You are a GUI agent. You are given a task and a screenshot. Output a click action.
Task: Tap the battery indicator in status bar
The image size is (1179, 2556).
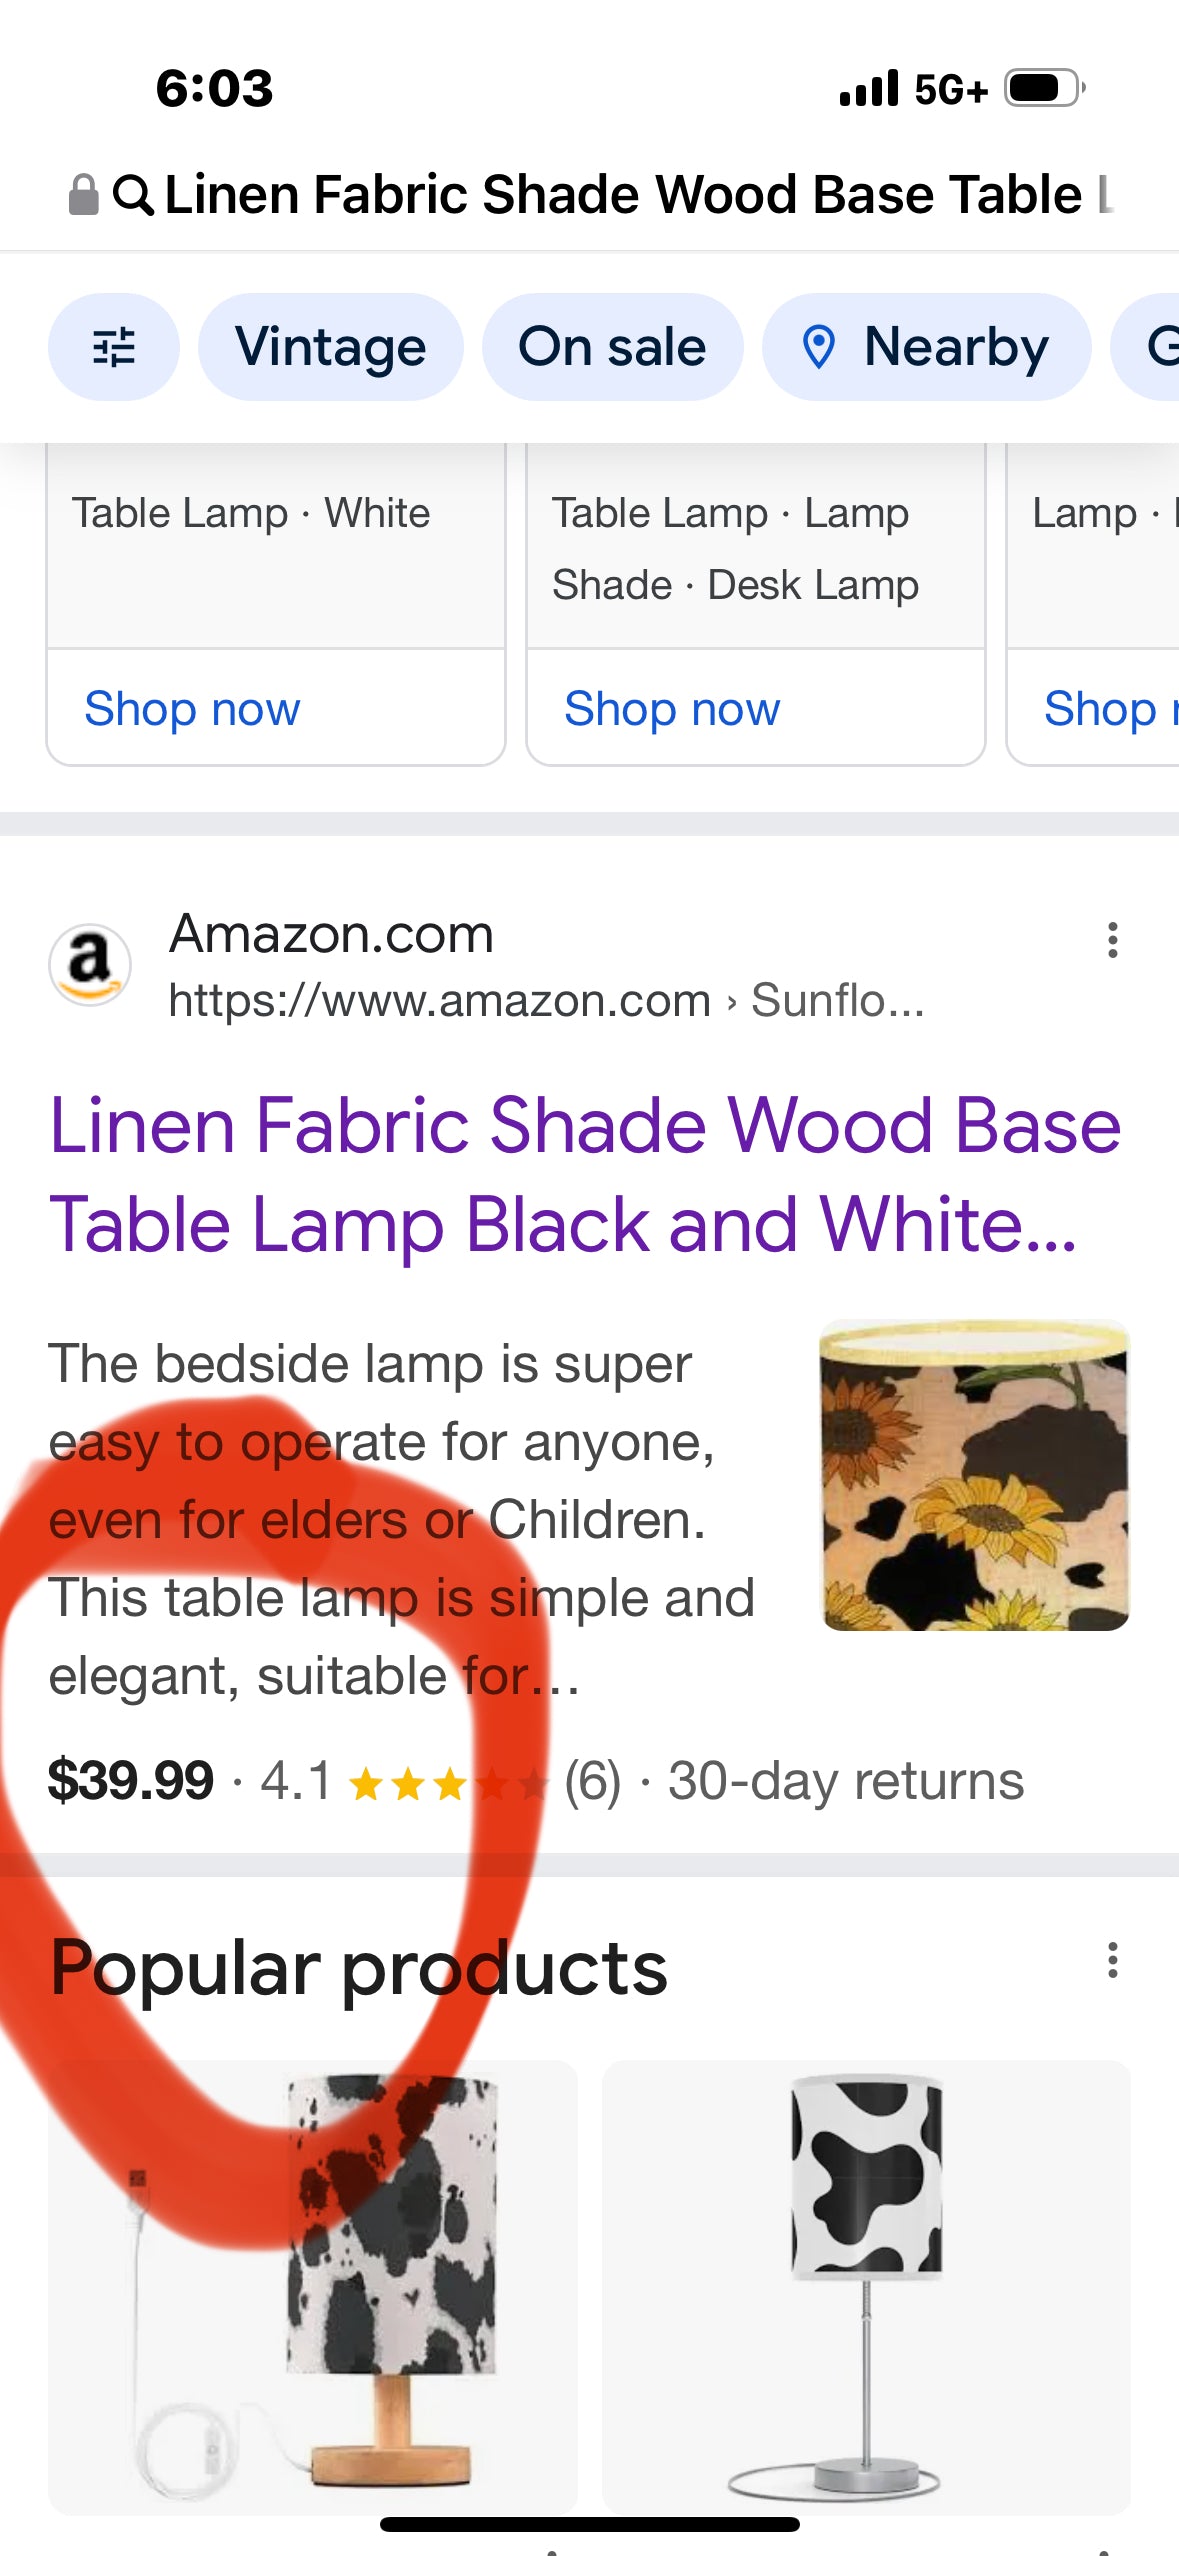(x=1044, y=89)
